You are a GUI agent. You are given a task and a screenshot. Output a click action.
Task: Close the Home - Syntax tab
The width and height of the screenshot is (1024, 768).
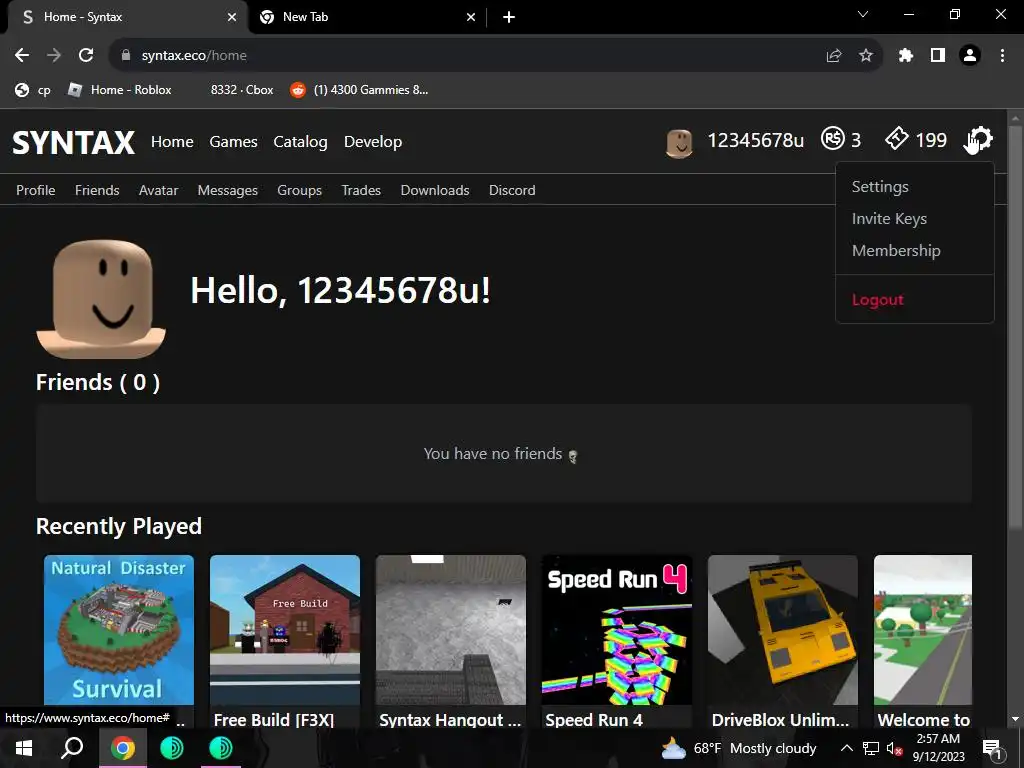coord(232,17)
